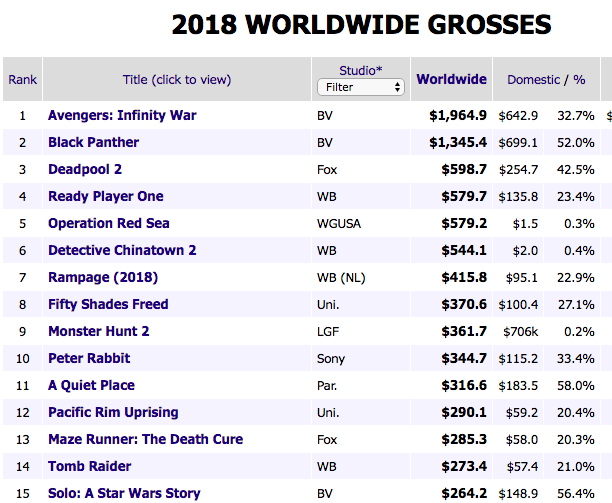Sort by the Studio column header
This screenshot has width=612, height=503.
361,70
